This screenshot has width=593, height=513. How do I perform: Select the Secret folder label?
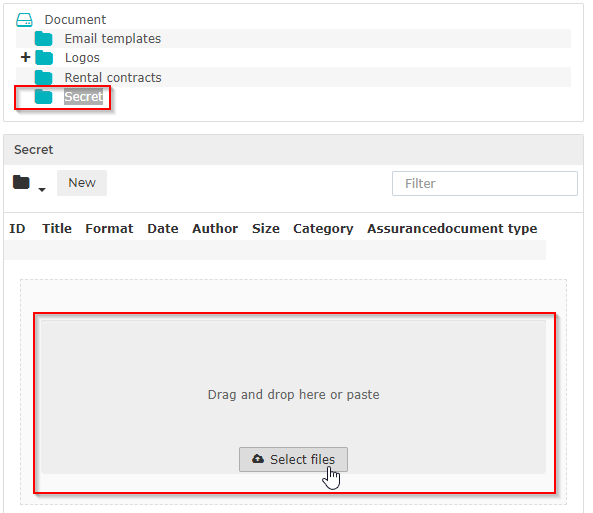pyautogui.click(x=84, y=97)
